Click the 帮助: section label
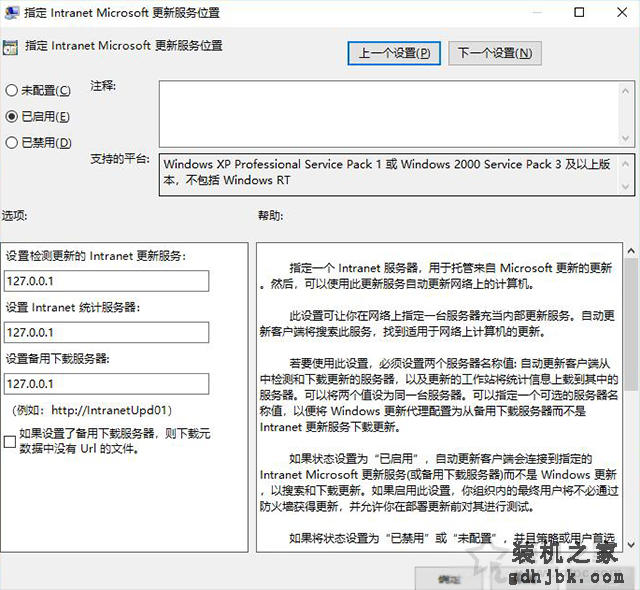Screen dimensions: 640x590 270,215
